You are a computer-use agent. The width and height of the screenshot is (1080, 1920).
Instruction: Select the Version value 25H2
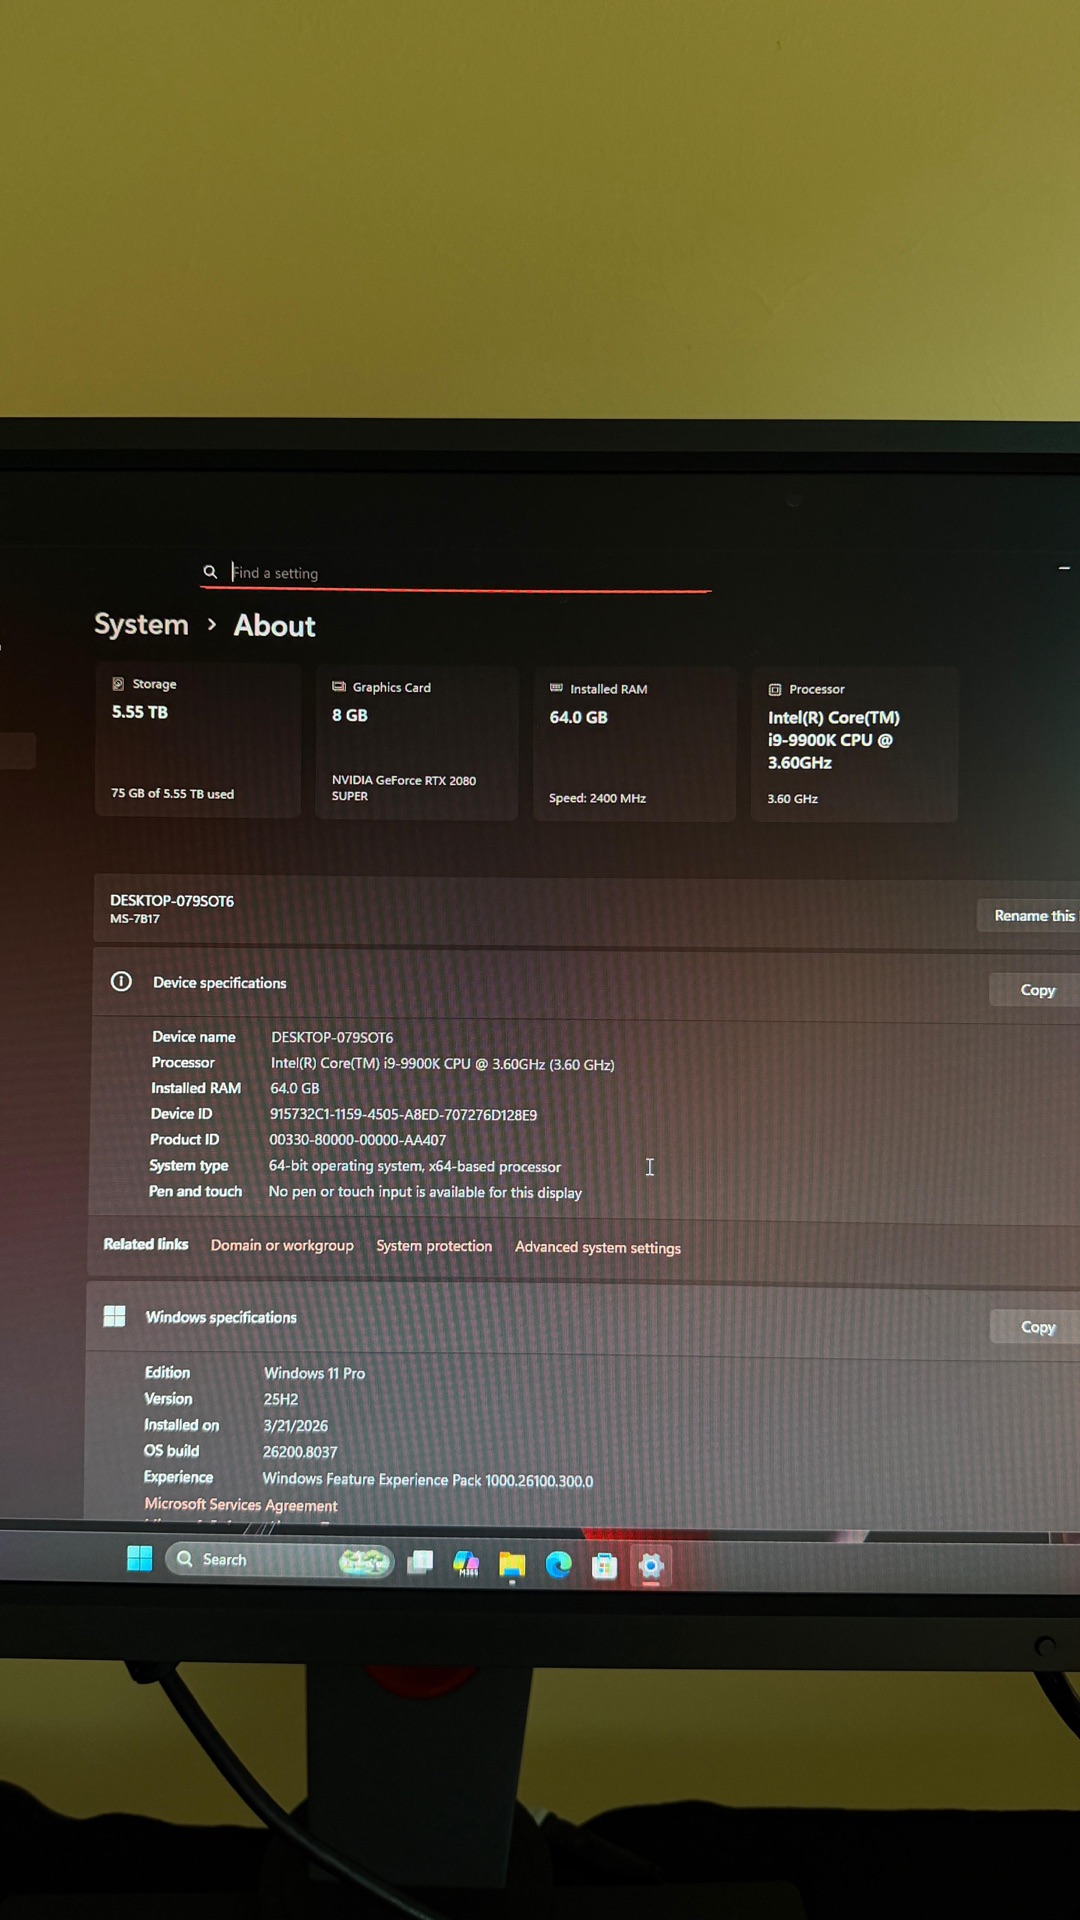click(x=281, y=1399)
